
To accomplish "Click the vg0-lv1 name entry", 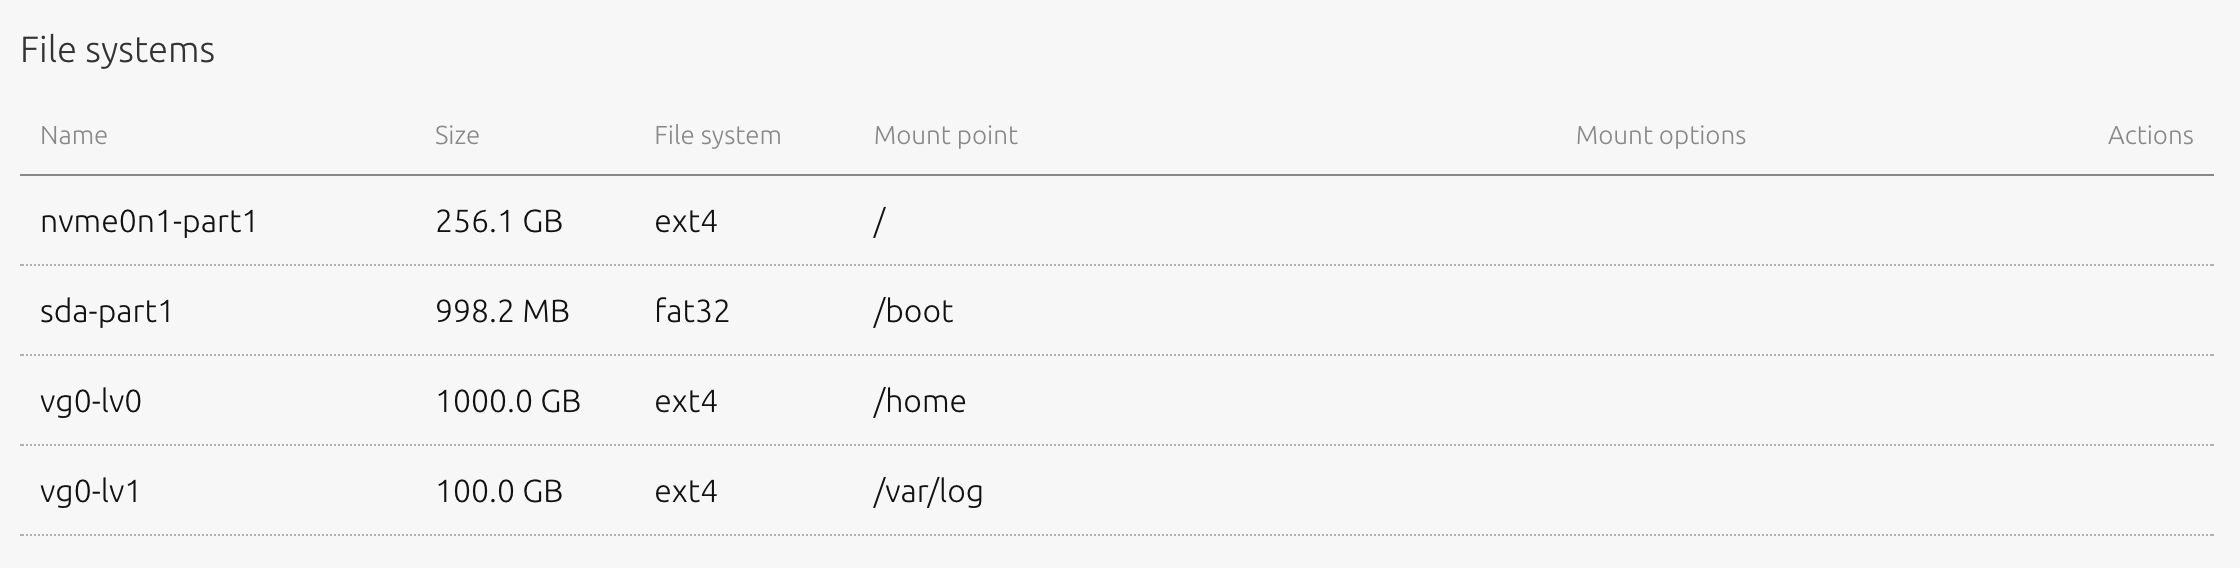I will tap(90, 491).
